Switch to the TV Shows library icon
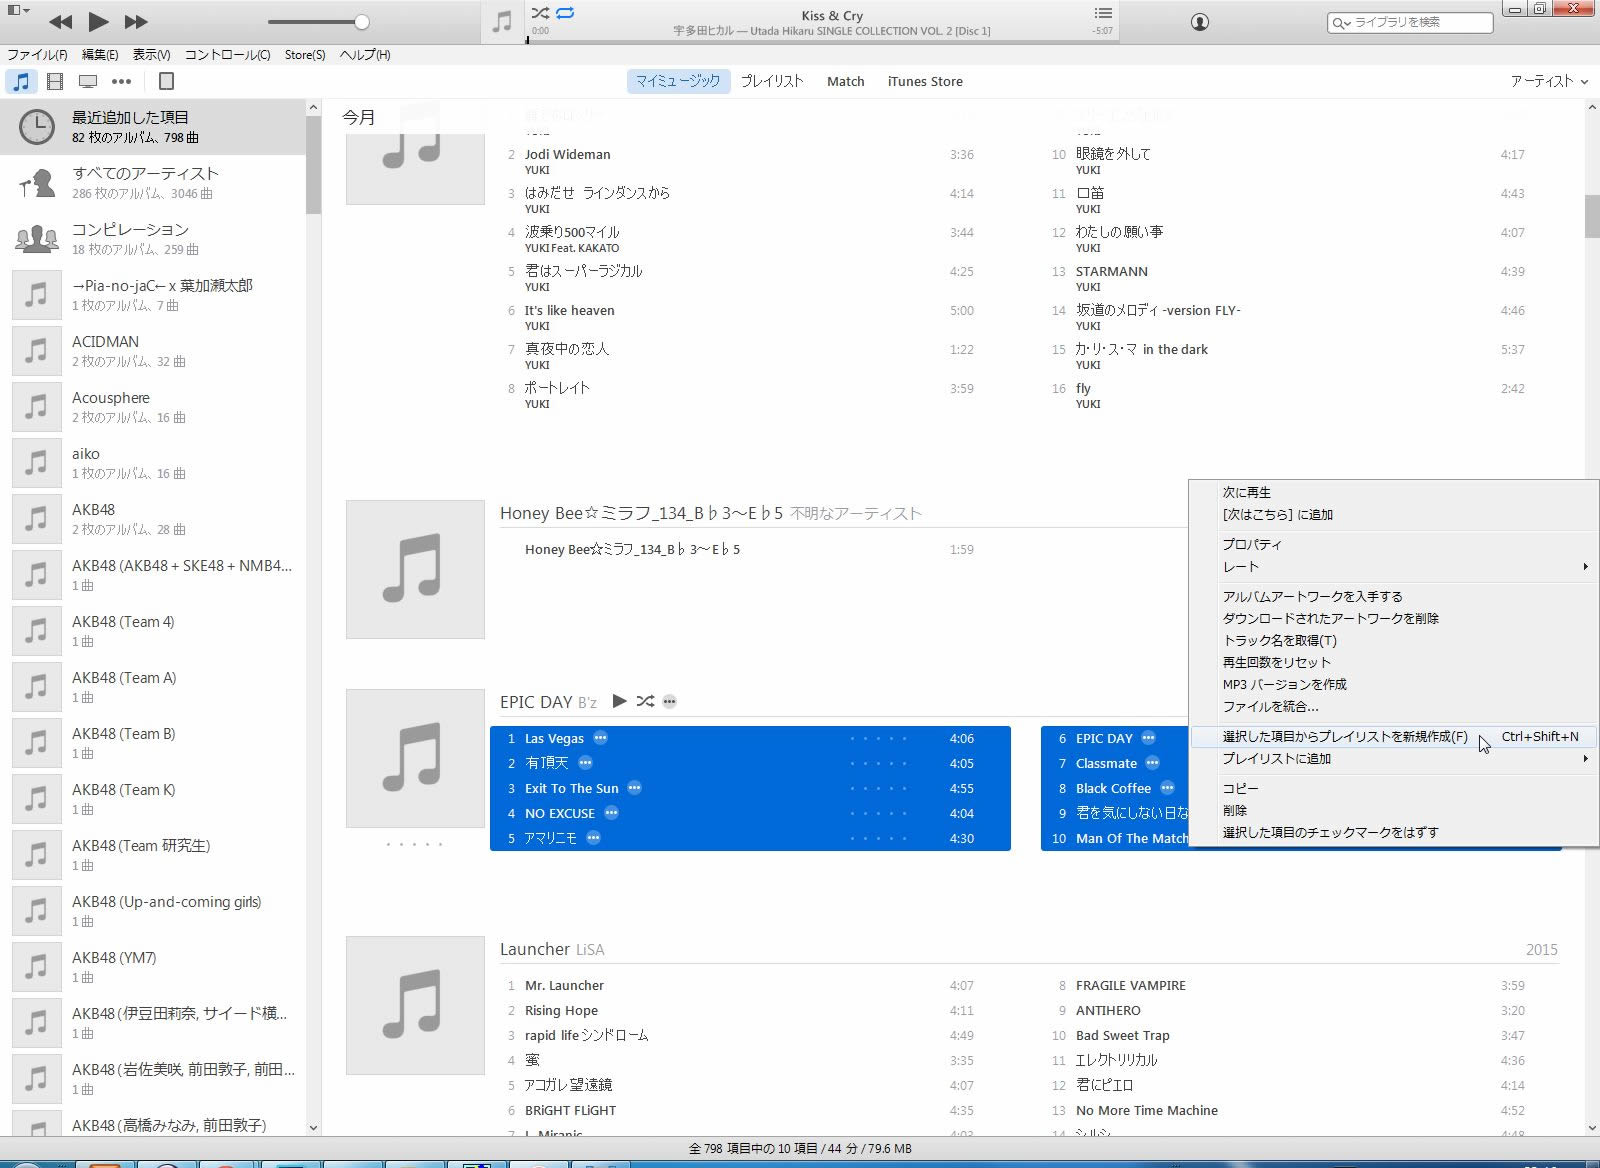The image size is (1600, 1168). 88,81
